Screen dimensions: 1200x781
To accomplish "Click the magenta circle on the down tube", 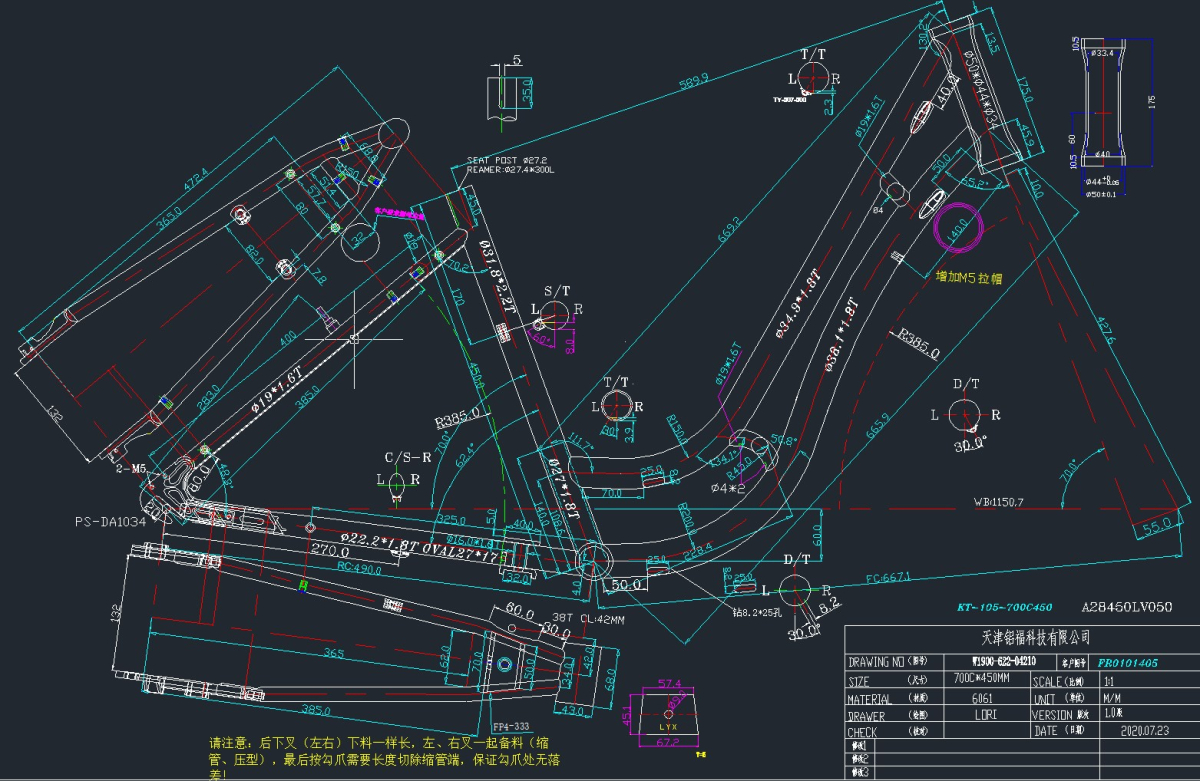I will [958, 227].
